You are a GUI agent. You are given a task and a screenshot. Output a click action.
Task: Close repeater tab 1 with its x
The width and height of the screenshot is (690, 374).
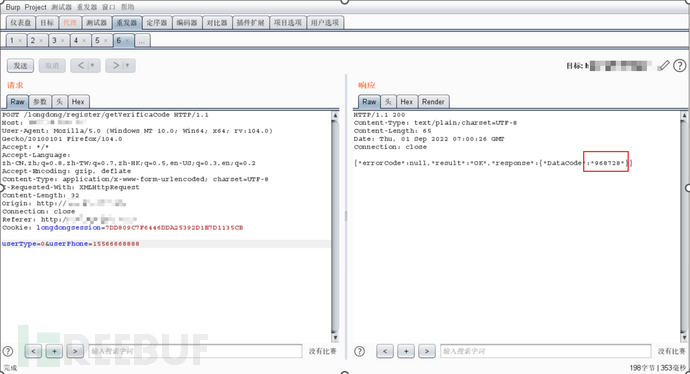click(20, 40)
